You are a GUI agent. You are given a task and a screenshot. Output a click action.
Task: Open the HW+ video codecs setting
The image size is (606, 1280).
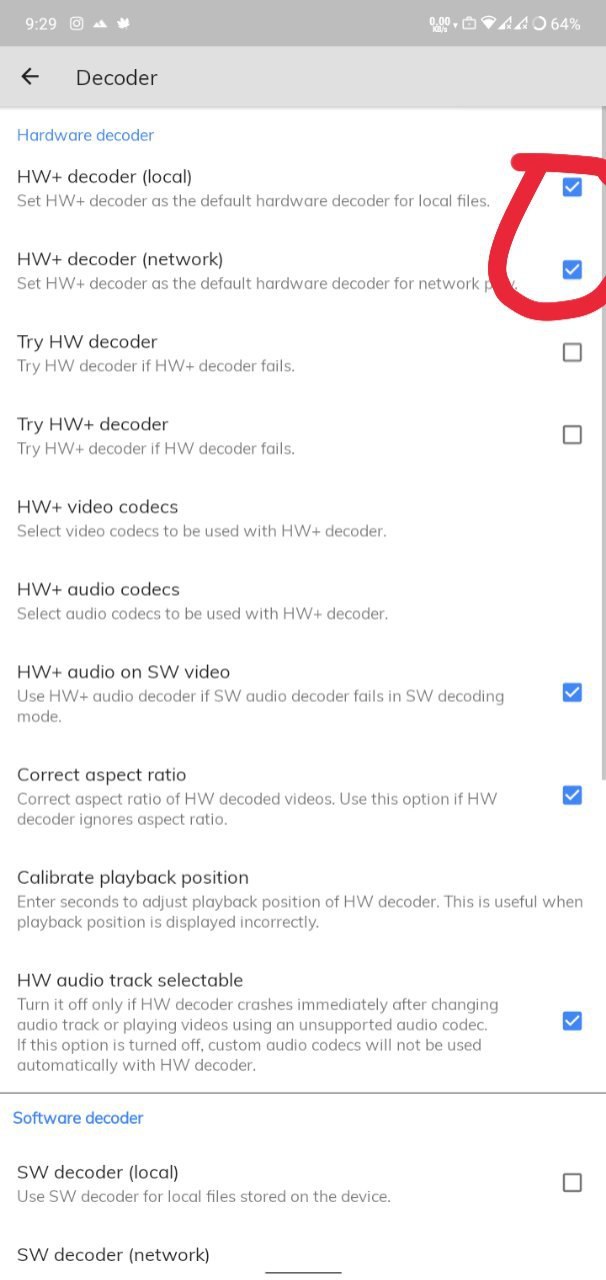pos(303,517)
